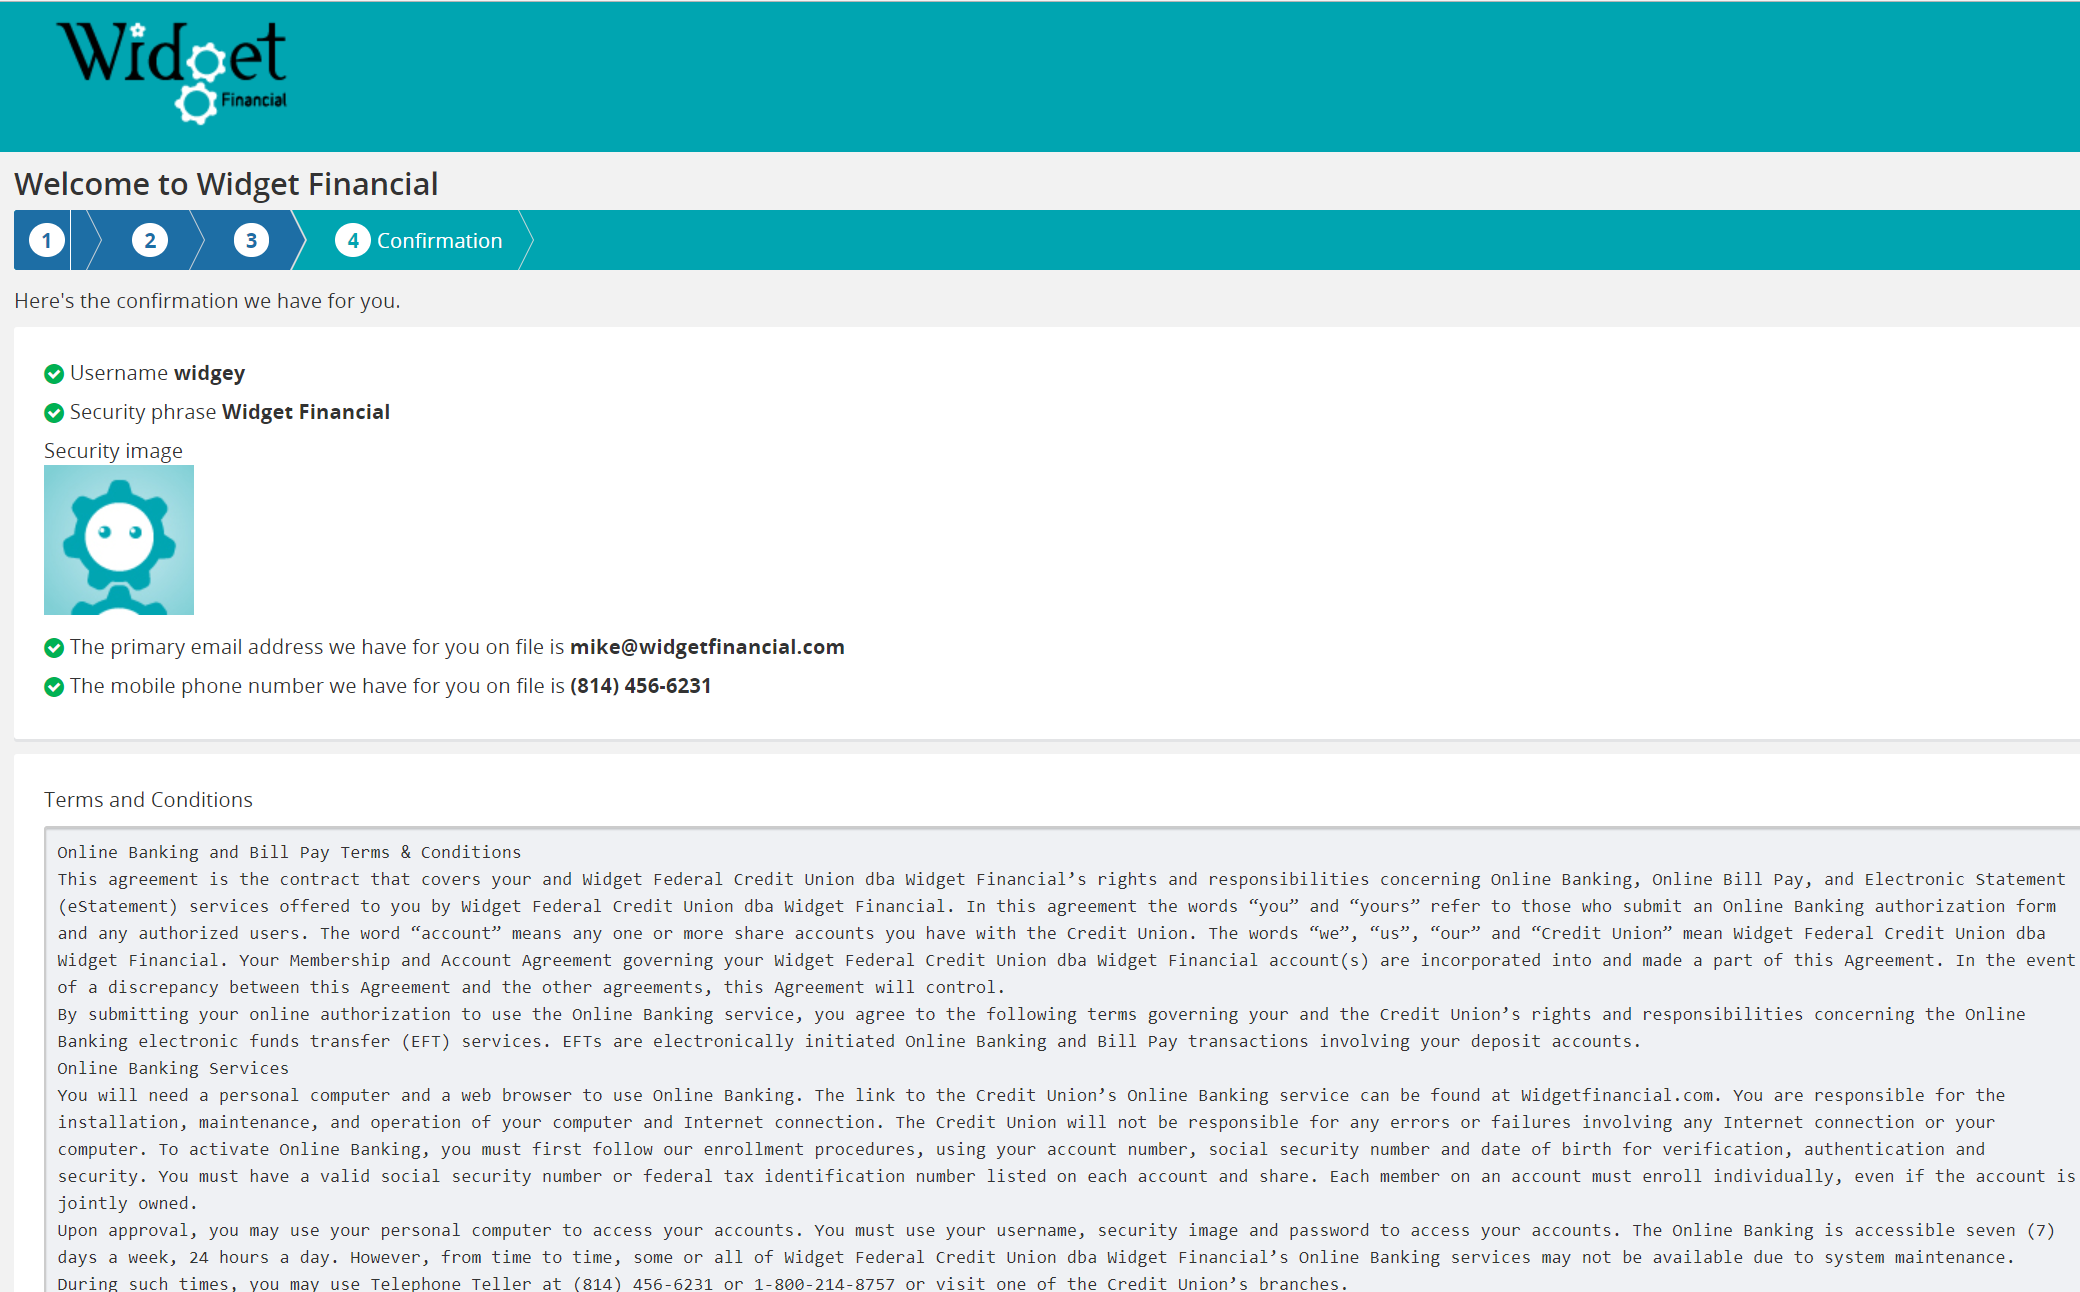Click the Security phrase Widget Financial text
The height and width of the screenshot is (1292, 2080).
pos(305,412)
